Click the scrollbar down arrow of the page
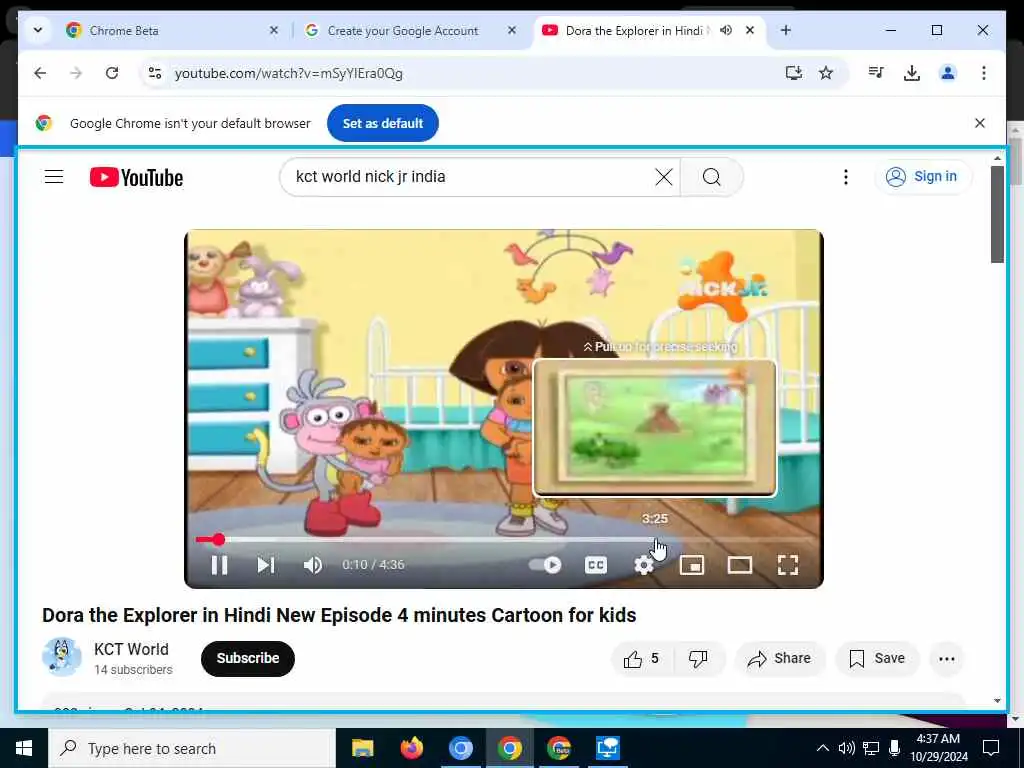The width and height of the screenshot is (1024, 768). click(x=997, y=701)
